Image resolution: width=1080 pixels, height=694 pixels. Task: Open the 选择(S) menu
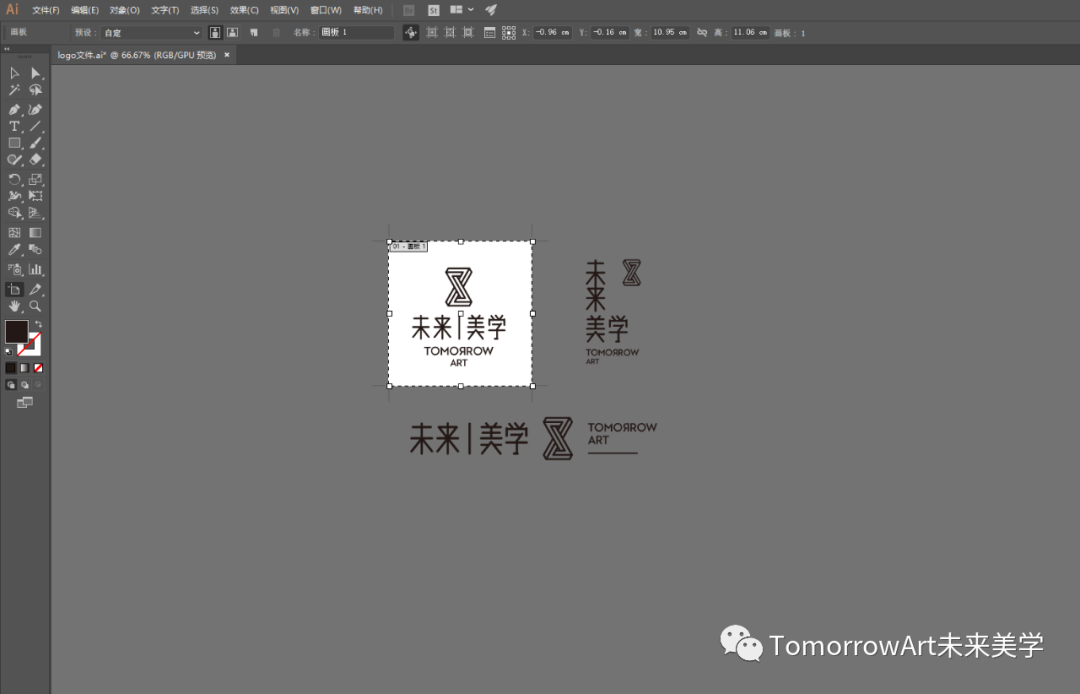pyautogui.click(x=205, y=10)
